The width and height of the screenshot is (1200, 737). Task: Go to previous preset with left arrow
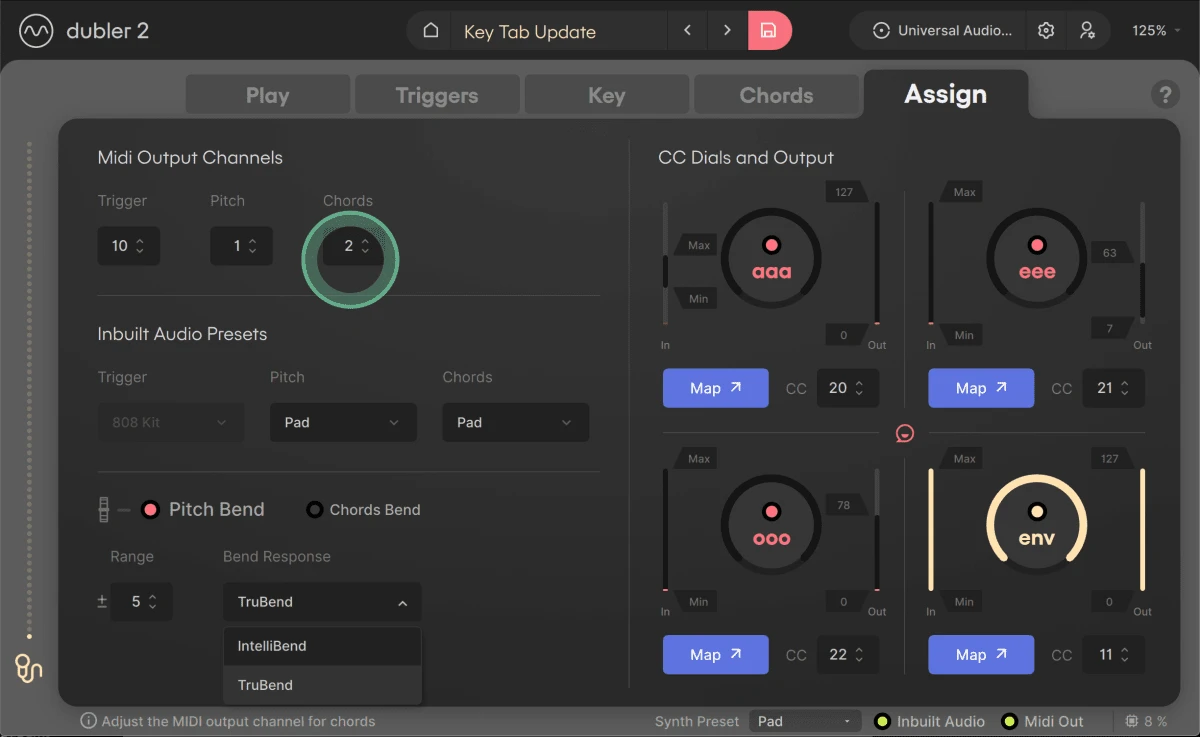687,31
